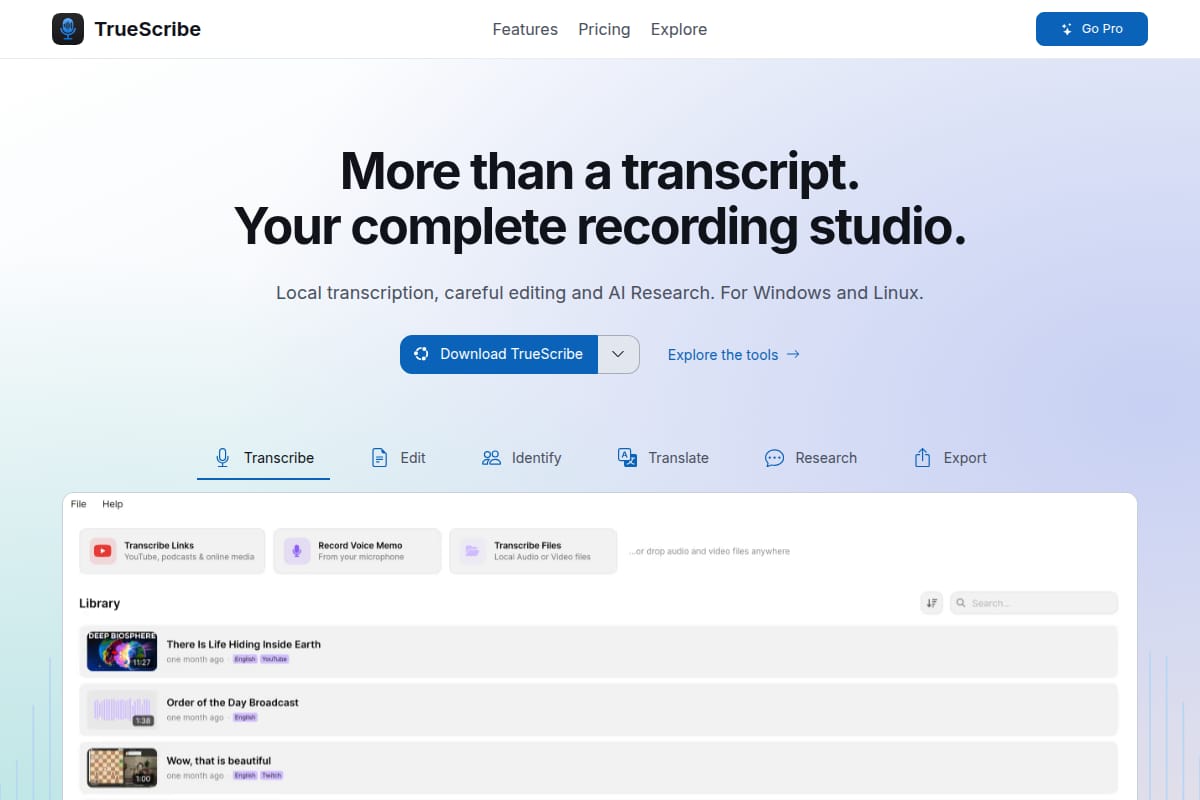This screenshot has width=1200, height=800.
Task: Click the Research chat bubble icon
Action: coord(774,458)
